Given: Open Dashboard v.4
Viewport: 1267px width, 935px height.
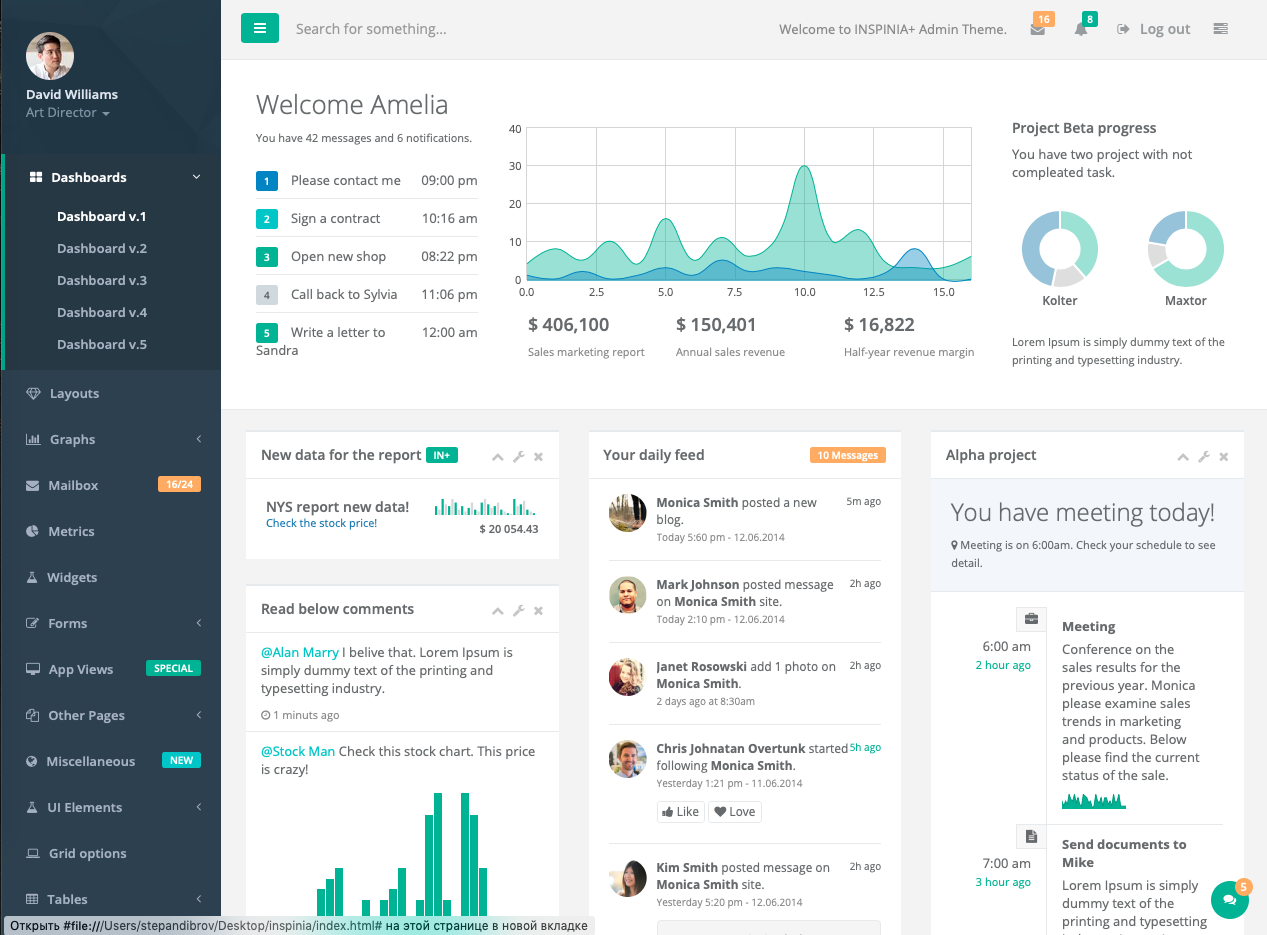Looking at the screenshot, I should 102,312.
